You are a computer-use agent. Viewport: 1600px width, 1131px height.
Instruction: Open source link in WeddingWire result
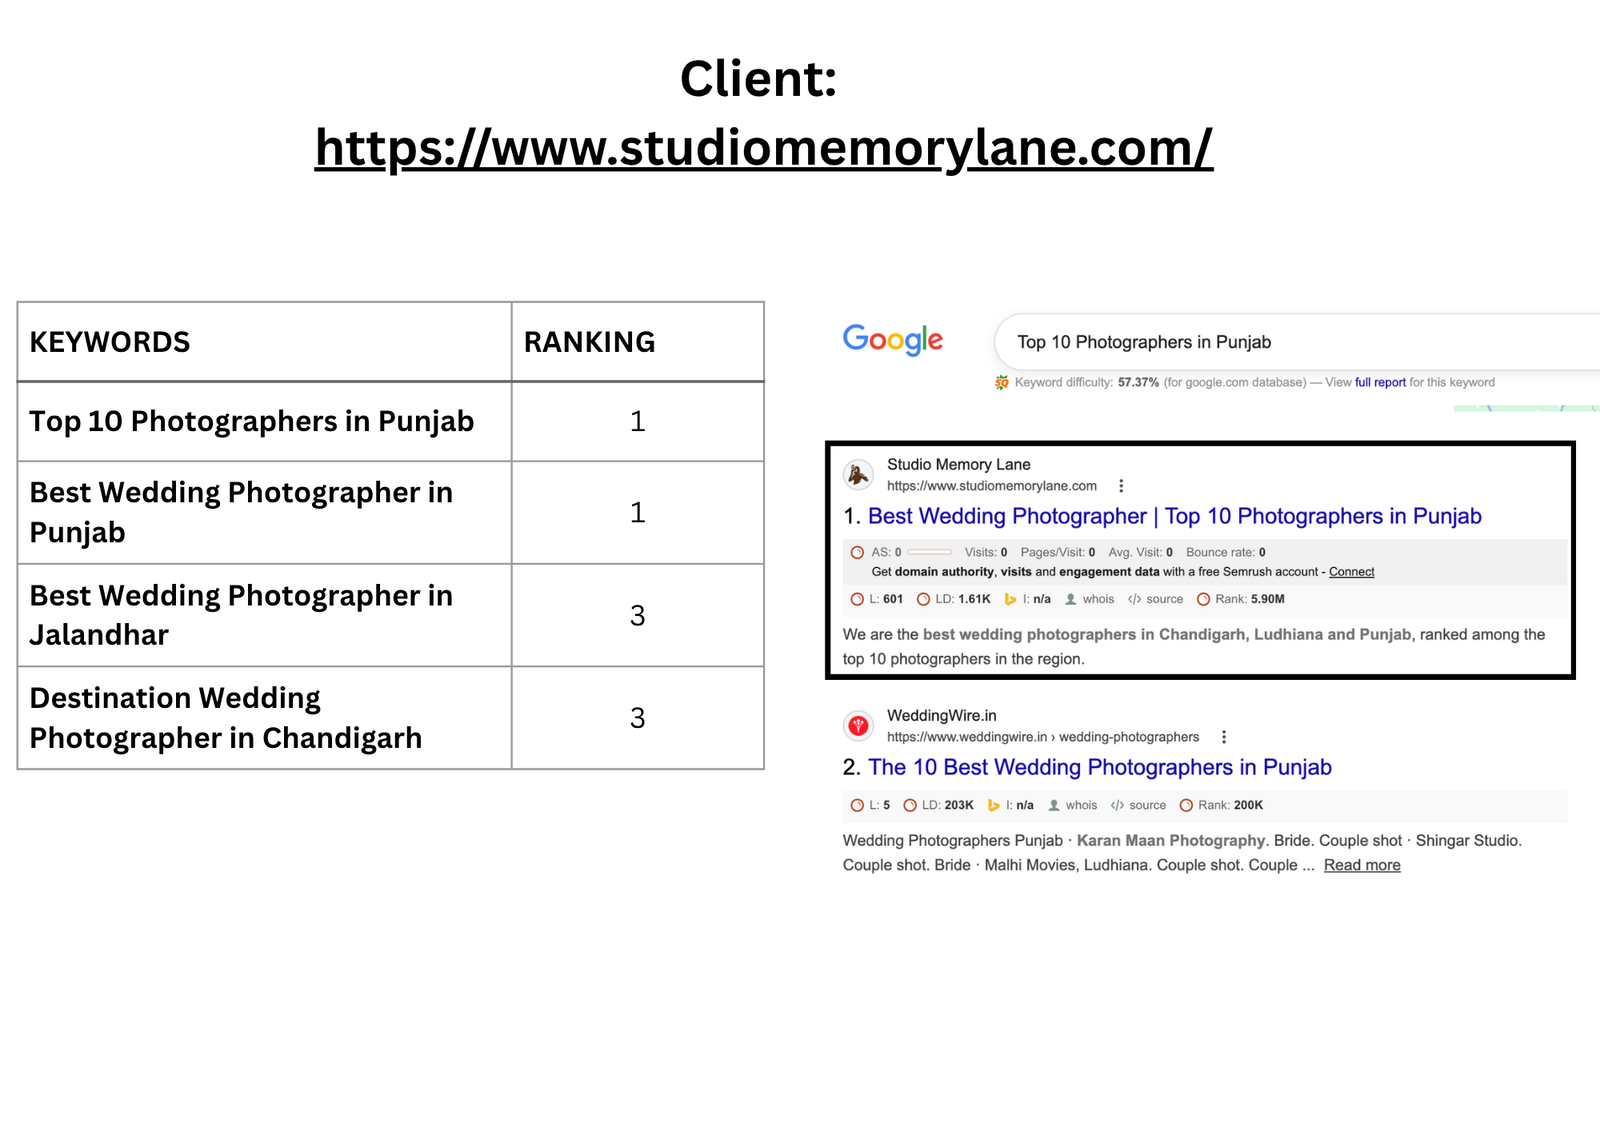coord(1138,805)
